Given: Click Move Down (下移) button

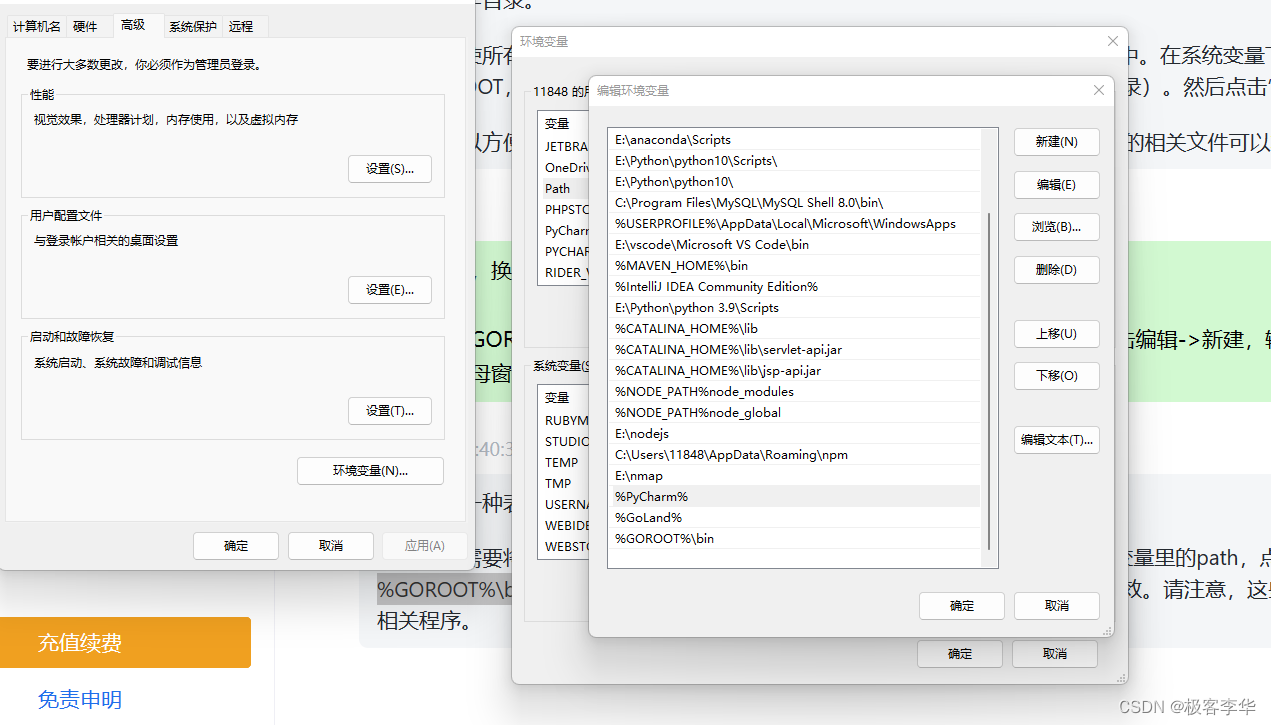Looking at the screenshot, I should pos(1056,376).
